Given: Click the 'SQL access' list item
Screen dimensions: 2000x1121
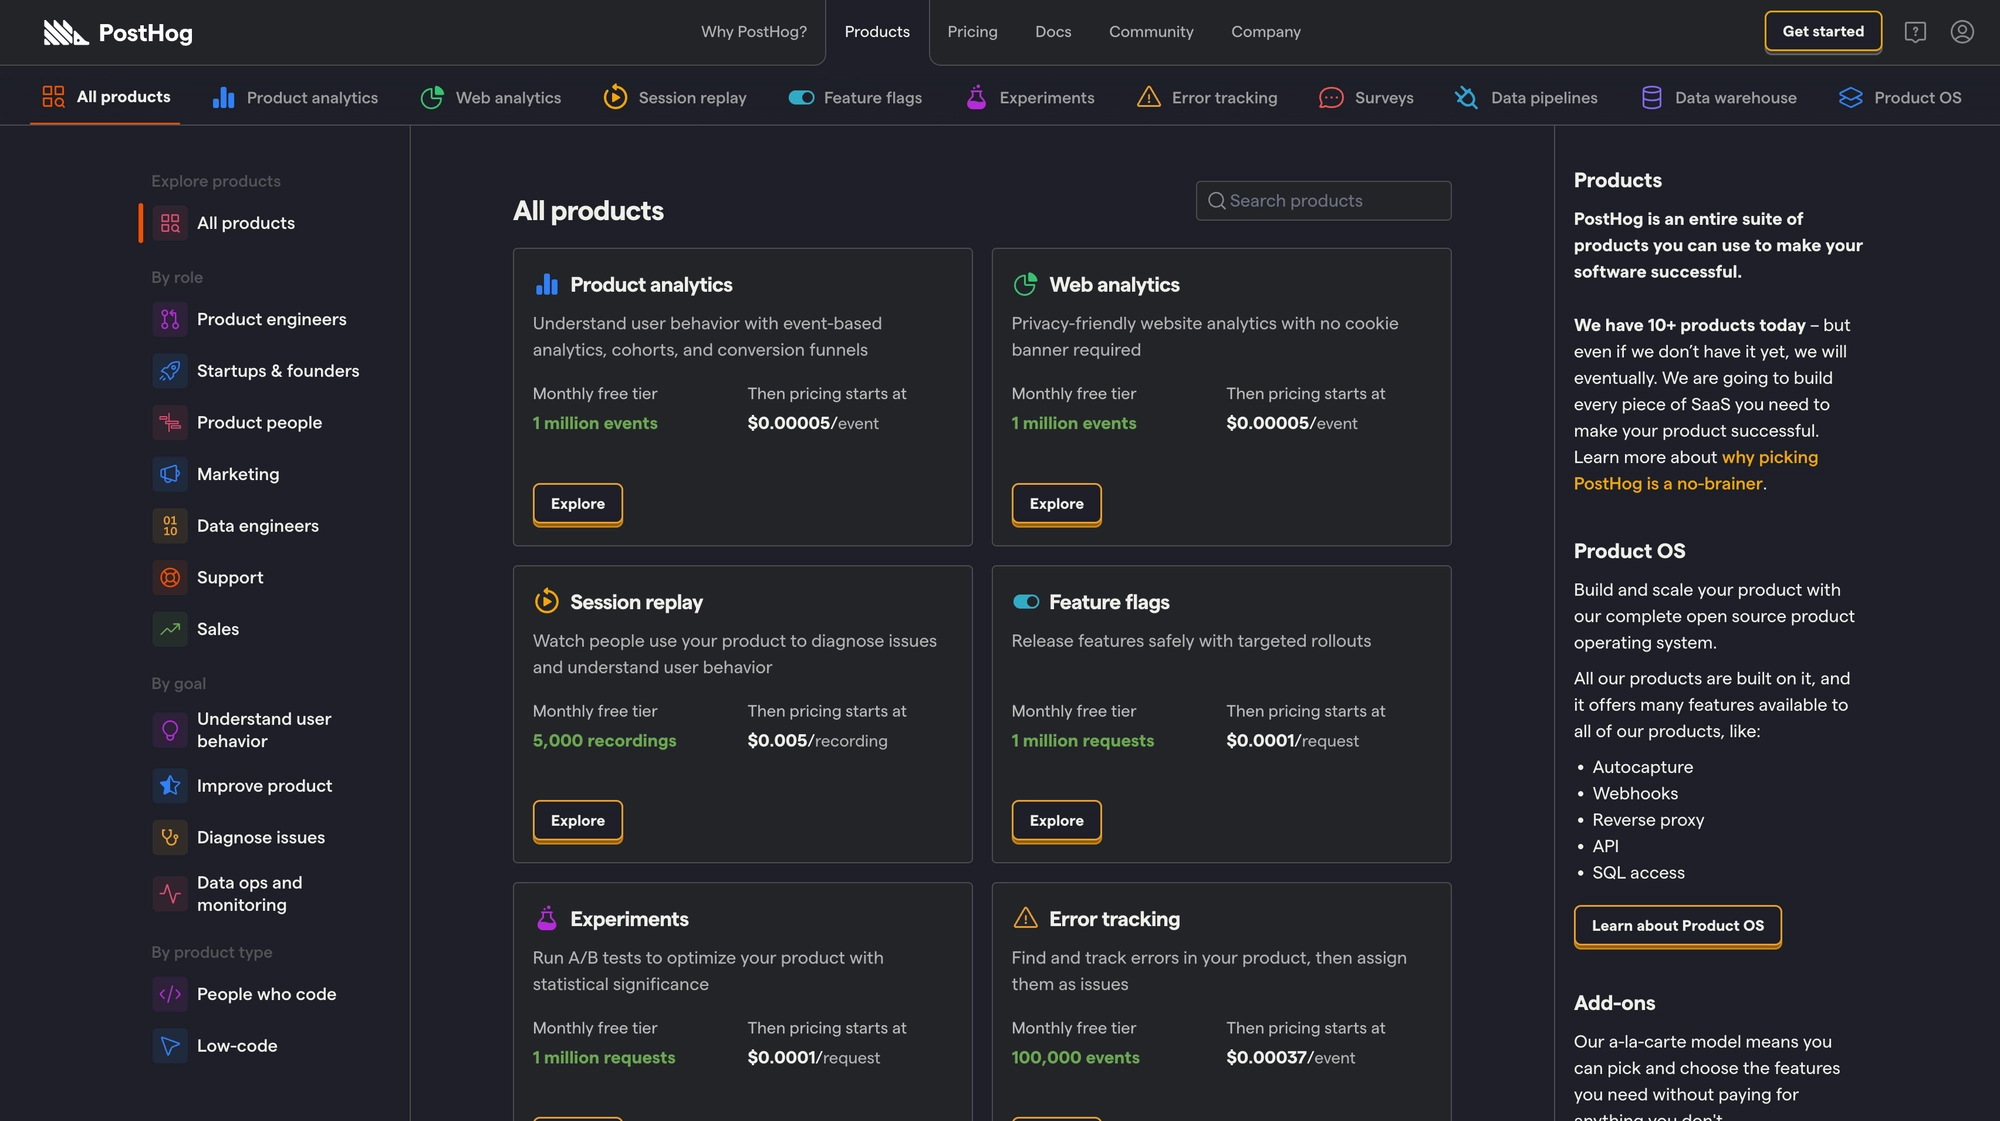Looking at the screenshot, I should [1638, 873].
